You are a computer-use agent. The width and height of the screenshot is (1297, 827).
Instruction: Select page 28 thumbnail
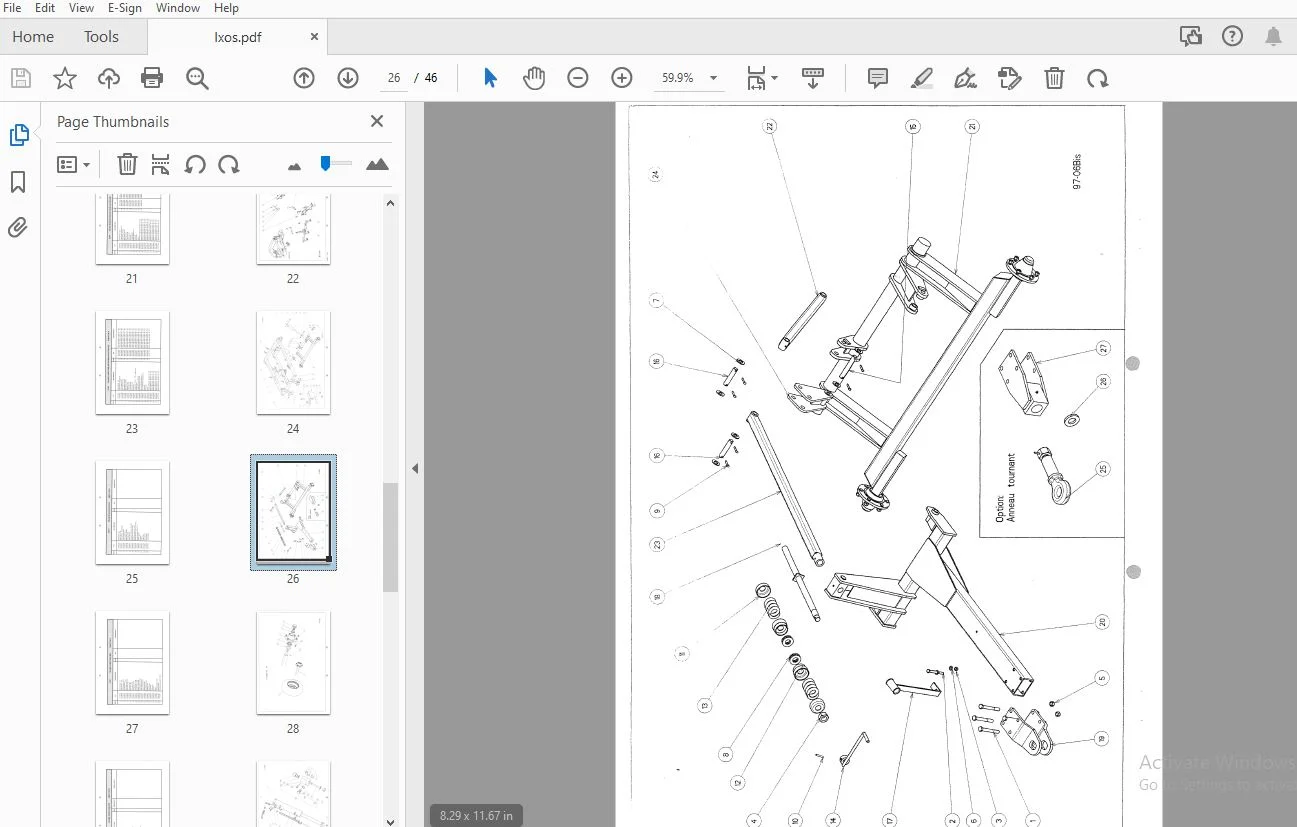tap(293, 662)
